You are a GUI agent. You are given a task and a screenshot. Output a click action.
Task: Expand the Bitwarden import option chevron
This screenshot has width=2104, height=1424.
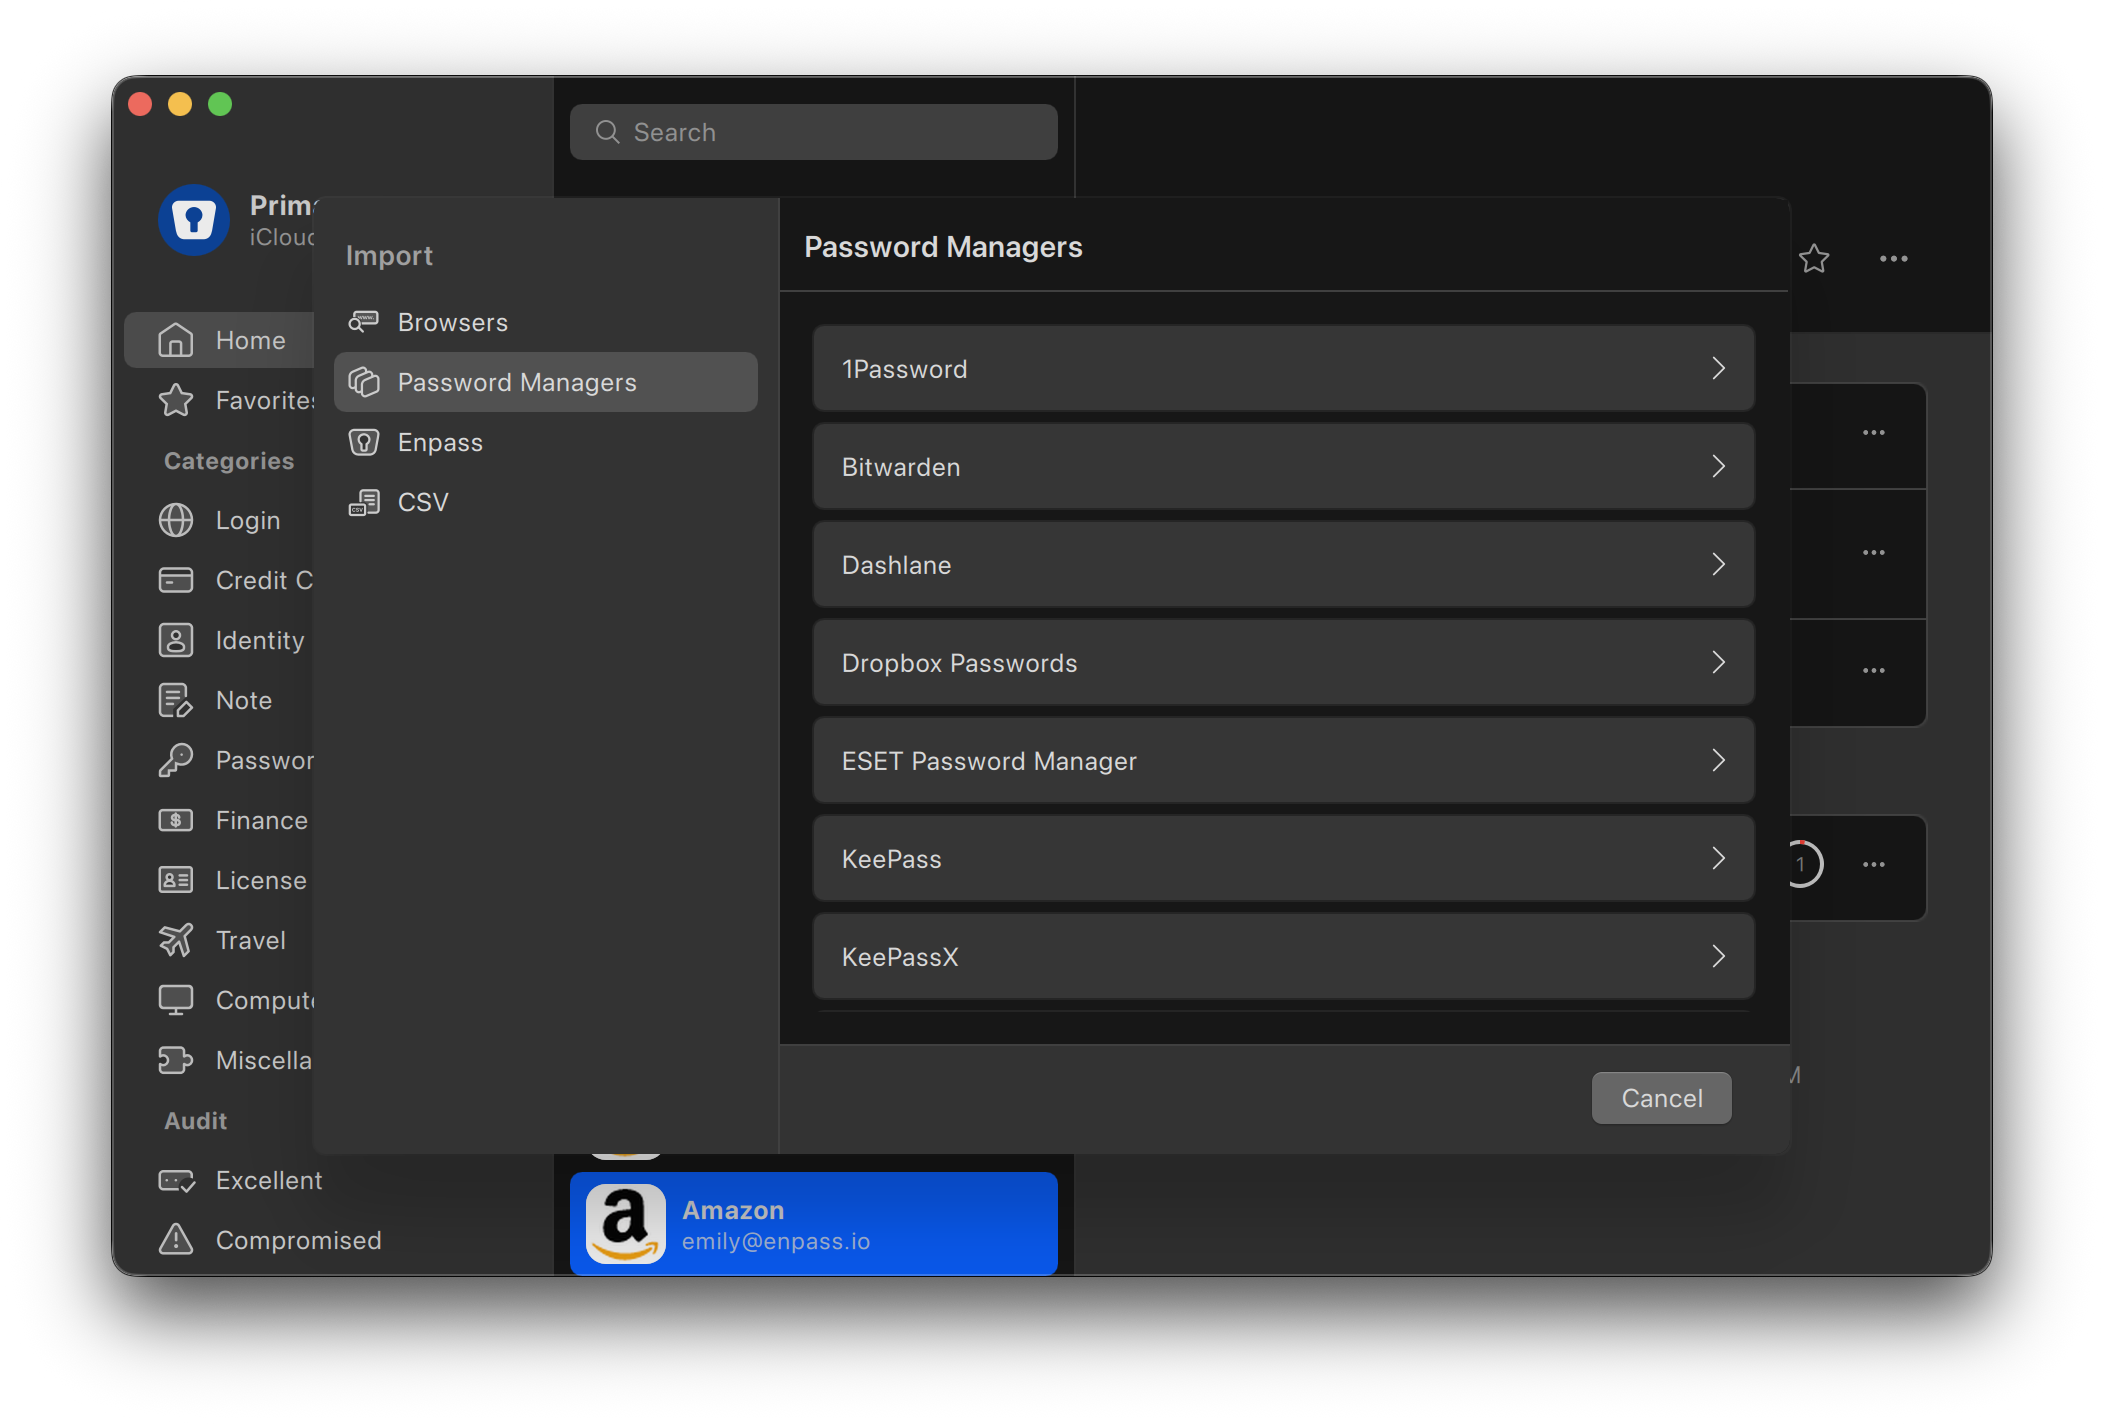(x=1719, y=467)
